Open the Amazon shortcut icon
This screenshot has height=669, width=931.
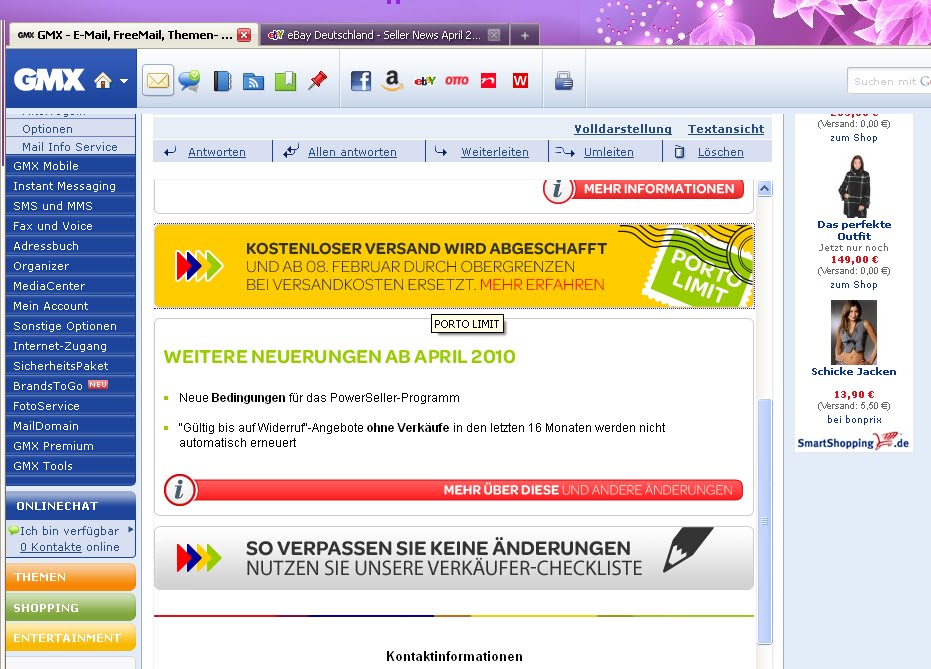coord(392,80)
